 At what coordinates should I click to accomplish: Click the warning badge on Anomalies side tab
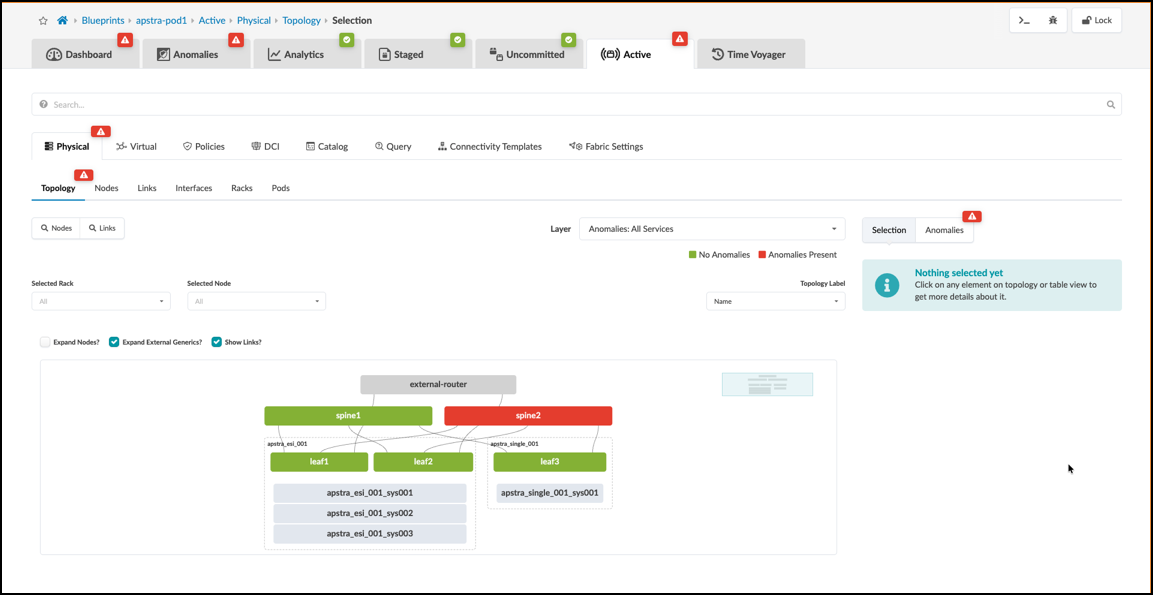point(972,216)
